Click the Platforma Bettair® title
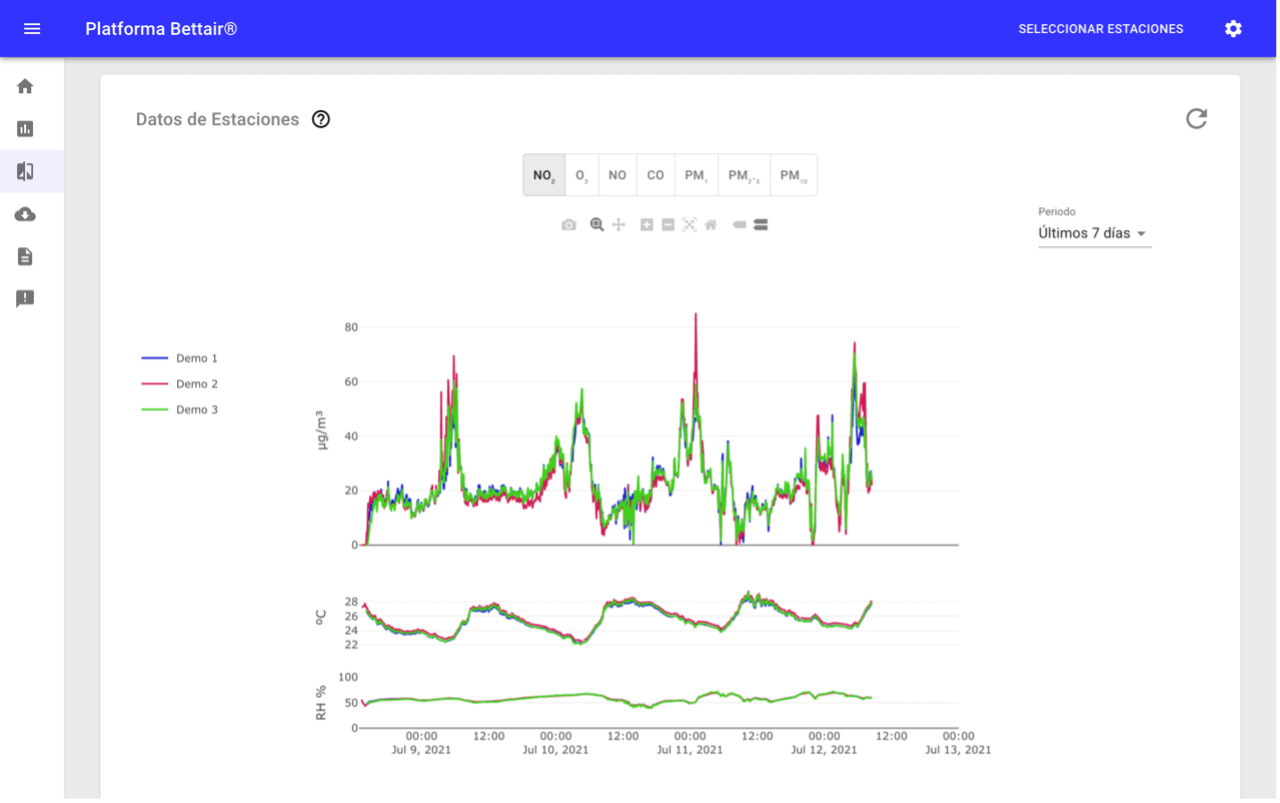Screen dimensions: 1280x803 [161, 29]
